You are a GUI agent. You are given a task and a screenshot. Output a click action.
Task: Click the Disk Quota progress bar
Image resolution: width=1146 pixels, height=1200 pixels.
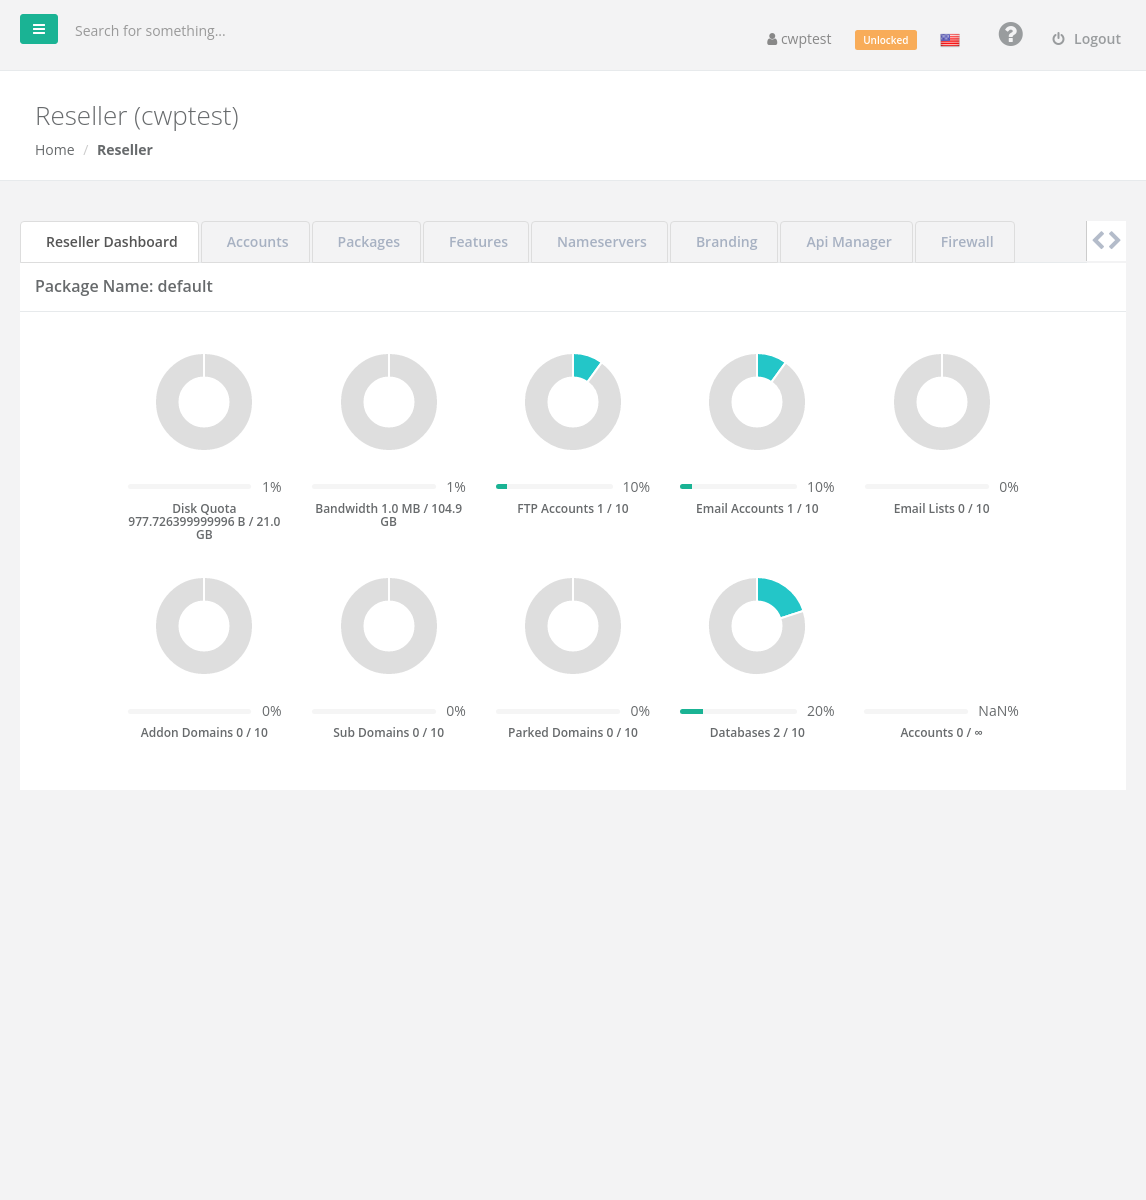189,487
